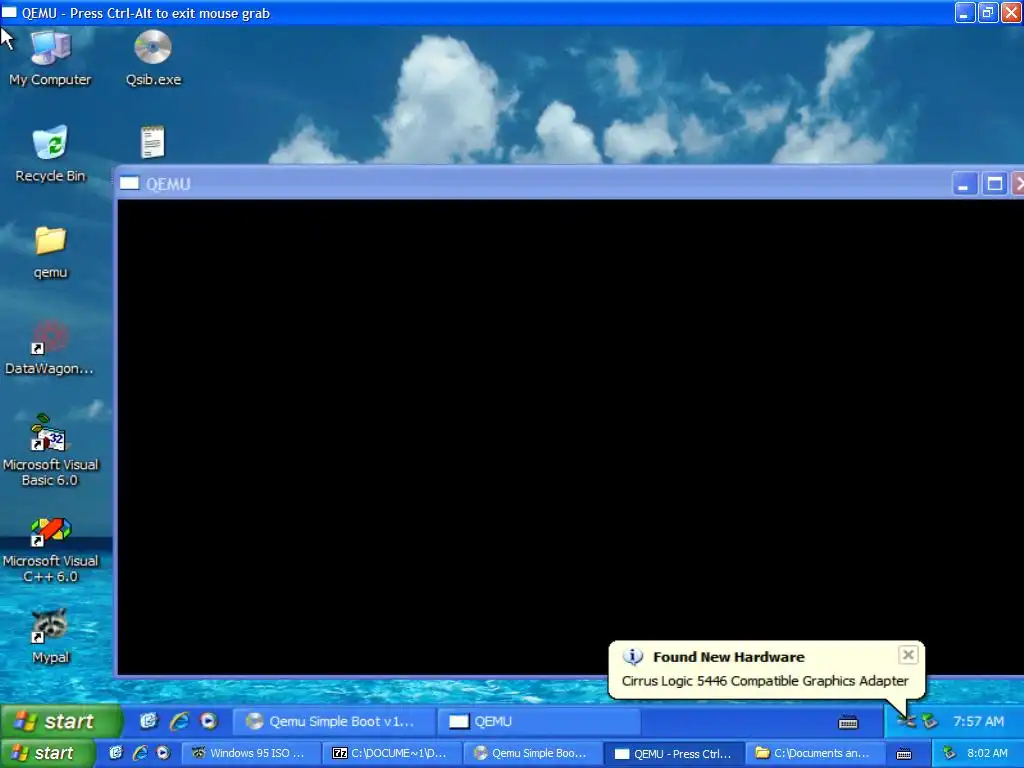
Task: Click the inner QEMU window title bar icon
Action: coord(129,184)
